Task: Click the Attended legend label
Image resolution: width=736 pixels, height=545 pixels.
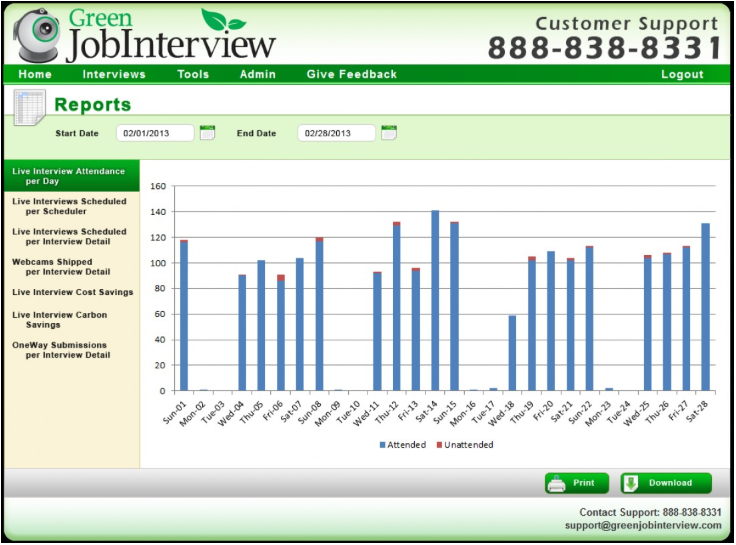Action: 406,445
